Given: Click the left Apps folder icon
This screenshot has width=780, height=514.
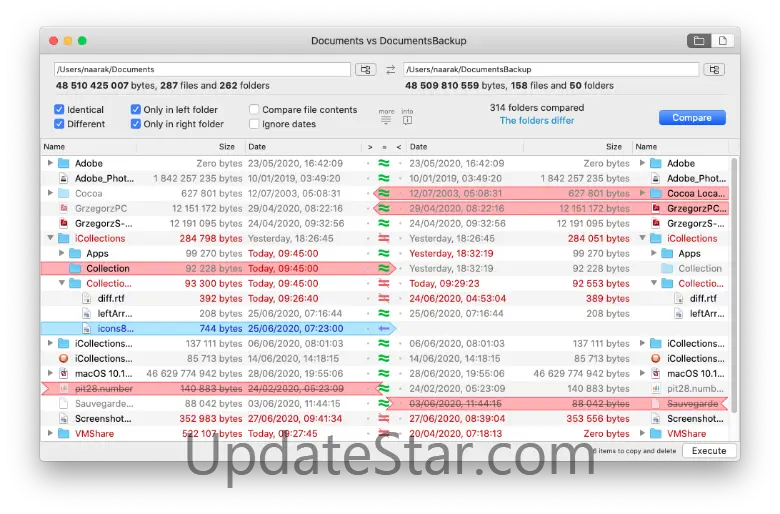Looking at the screenshot, I should tap(75, 253).
